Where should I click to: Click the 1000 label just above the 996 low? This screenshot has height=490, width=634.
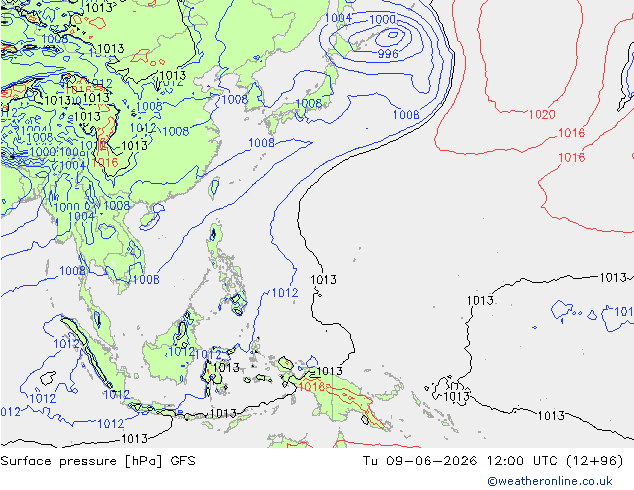(383, 19)
